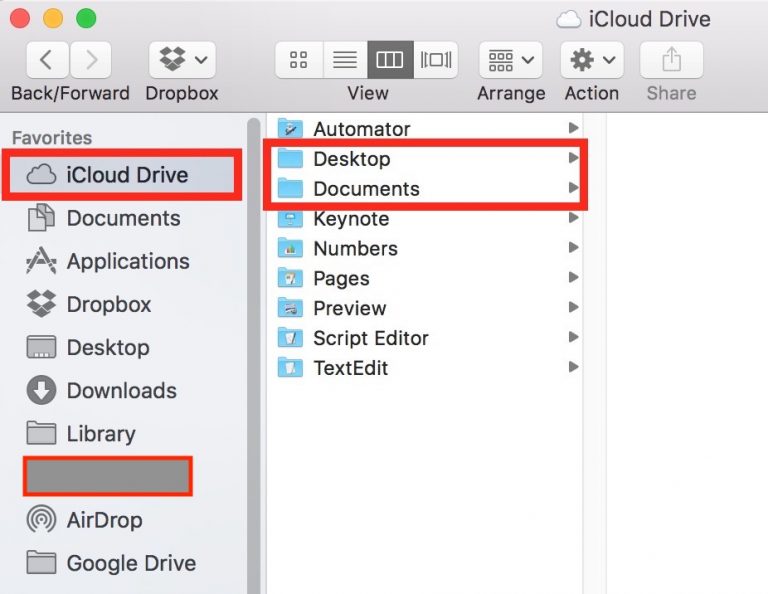Click the yellow minimize window button
768x594 pixels.
pos(53,19)
